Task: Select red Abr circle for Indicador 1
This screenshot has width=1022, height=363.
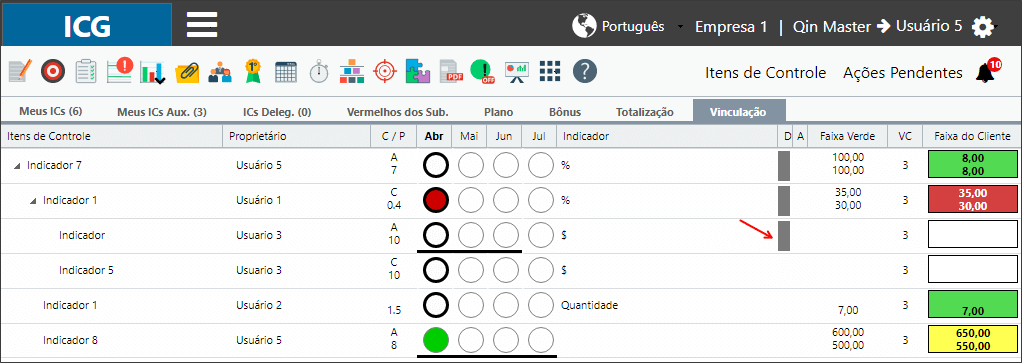Action: (435, 201)
